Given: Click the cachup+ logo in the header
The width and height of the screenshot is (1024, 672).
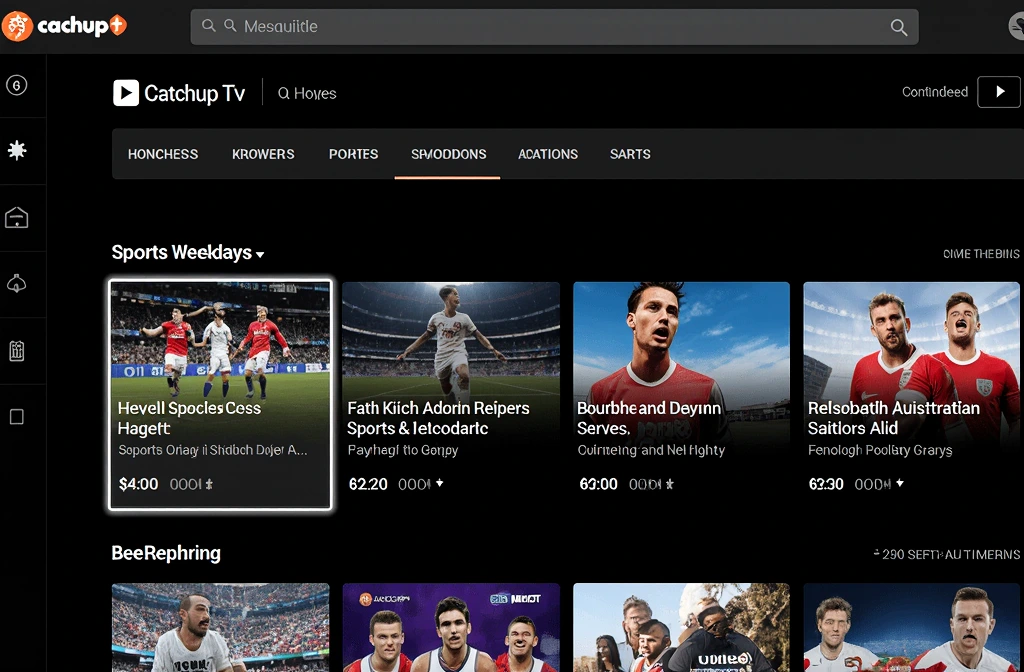Looking at the screenshot, I should [x=64, y=26].
